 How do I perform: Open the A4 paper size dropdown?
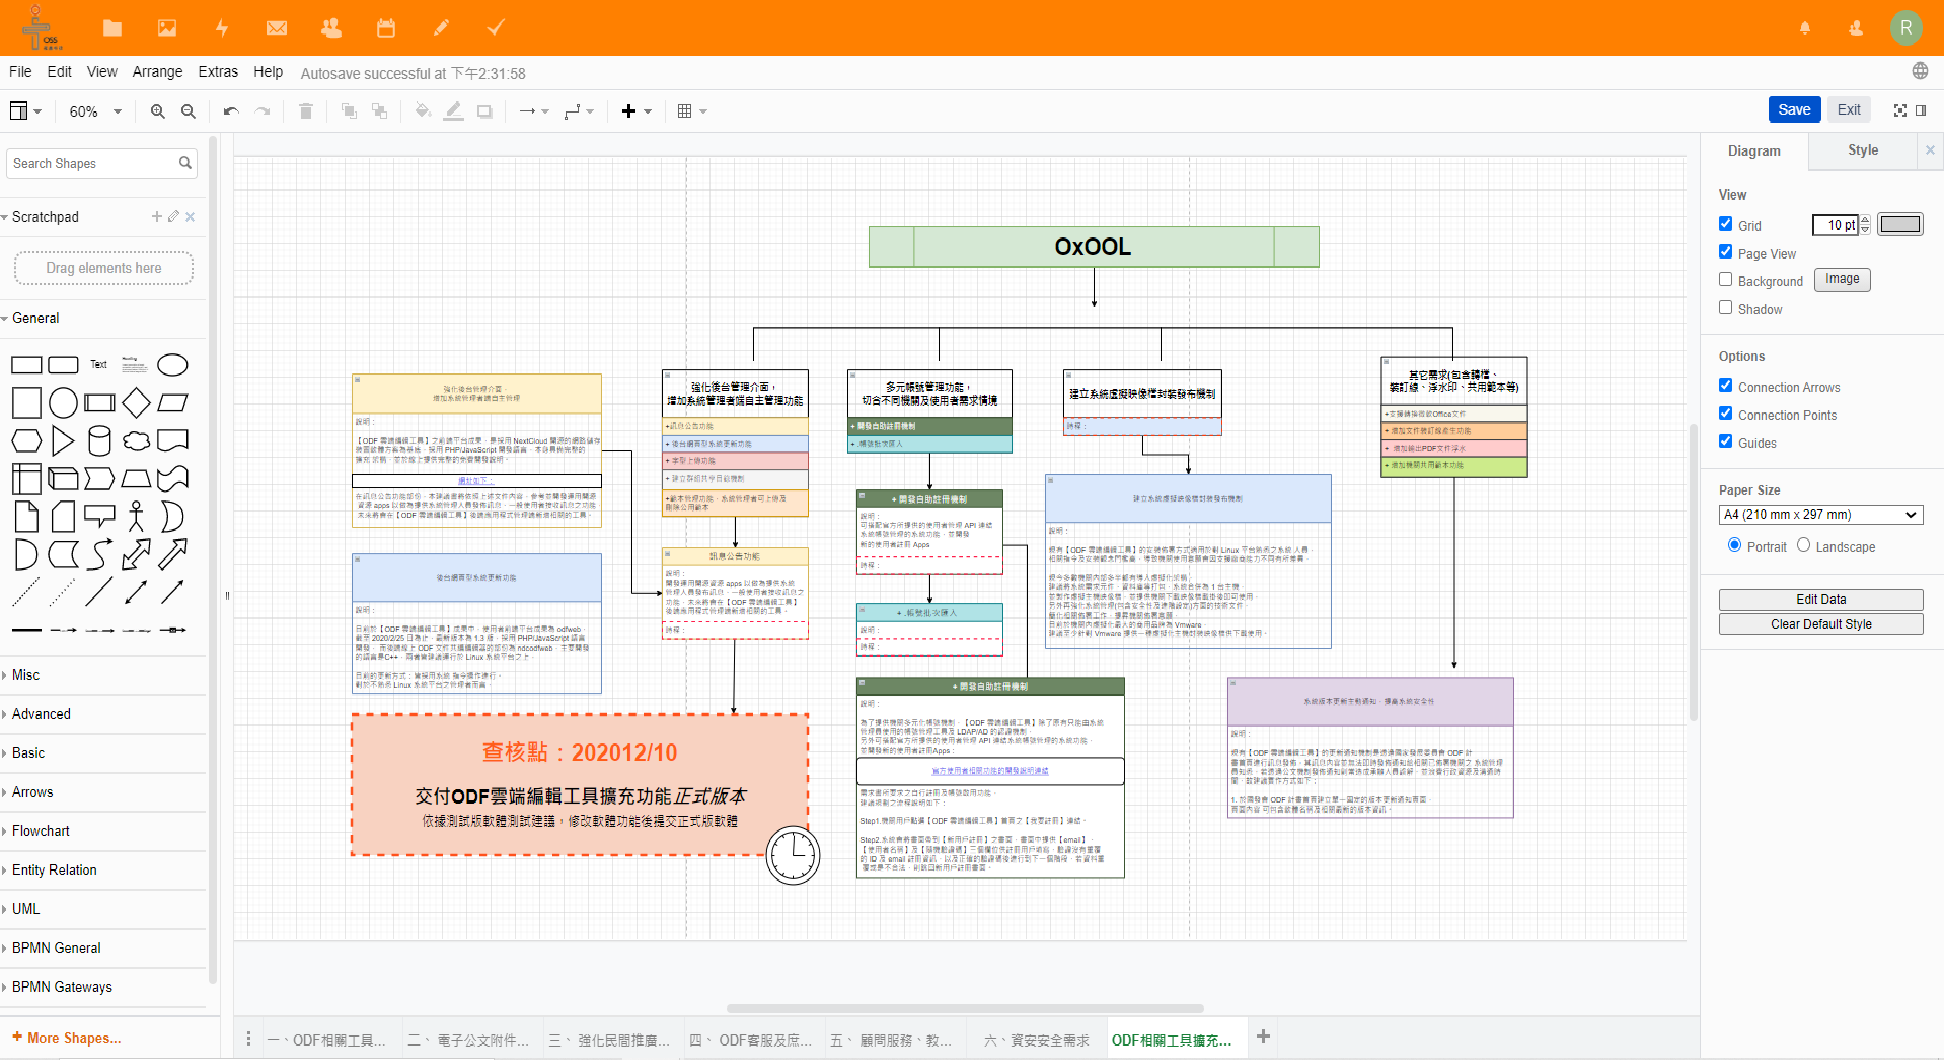1821,515
